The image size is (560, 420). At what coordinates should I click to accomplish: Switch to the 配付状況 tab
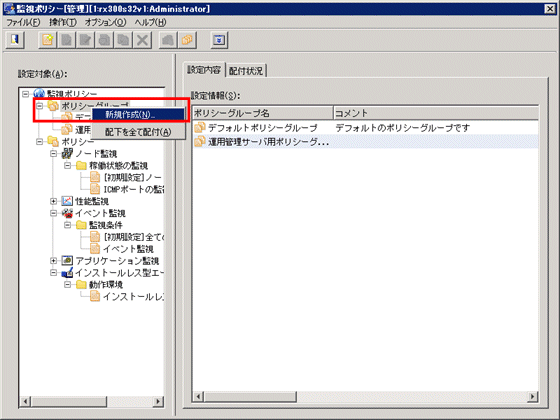point(246,71)
